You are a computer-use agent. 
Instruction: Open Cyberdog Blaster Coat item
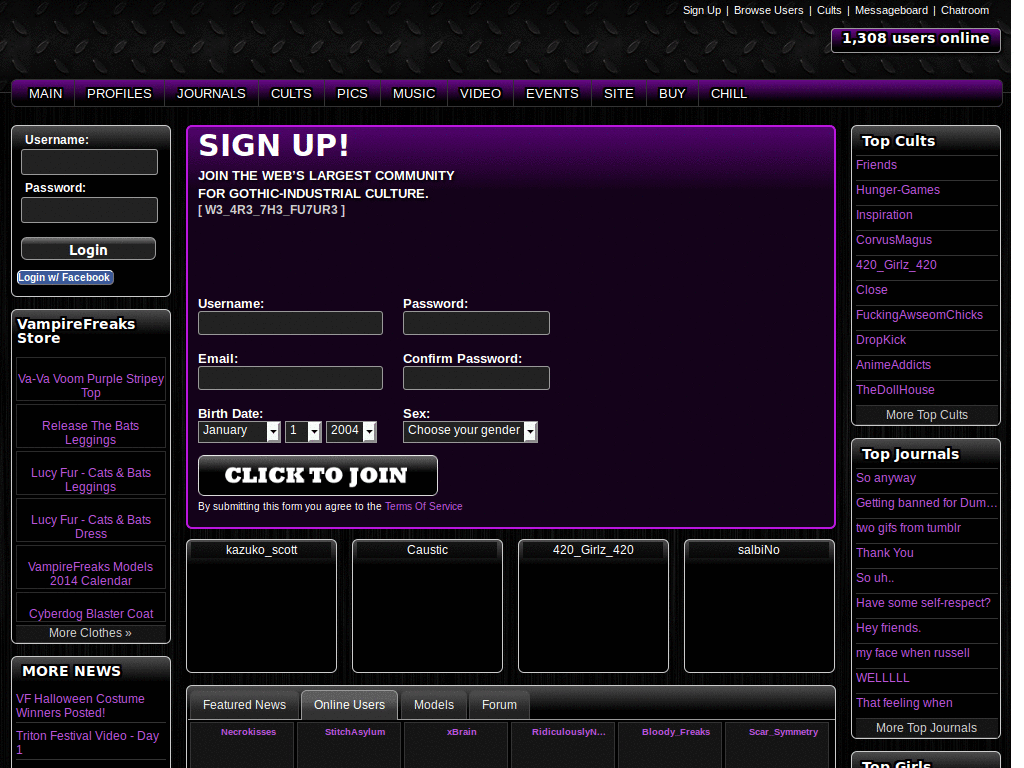click(x=91, y=614)
